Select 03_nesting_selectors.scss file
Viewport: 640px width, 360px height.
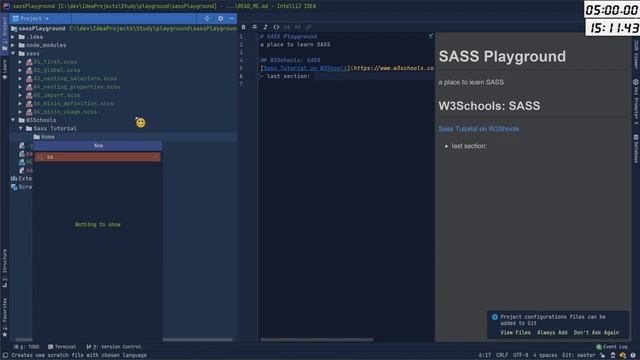click(x=75, y=78)
